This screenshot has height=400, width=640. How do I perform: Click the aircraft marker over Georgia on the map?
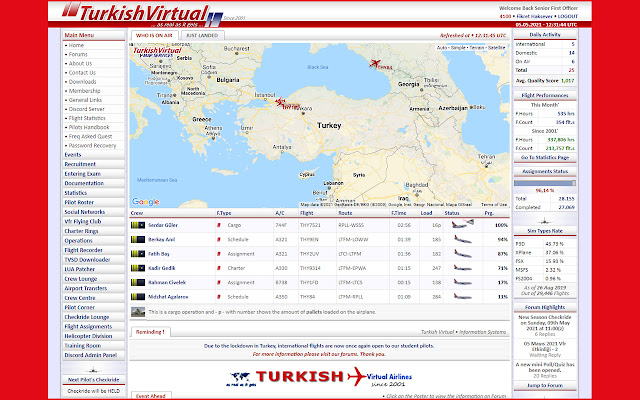375,63
